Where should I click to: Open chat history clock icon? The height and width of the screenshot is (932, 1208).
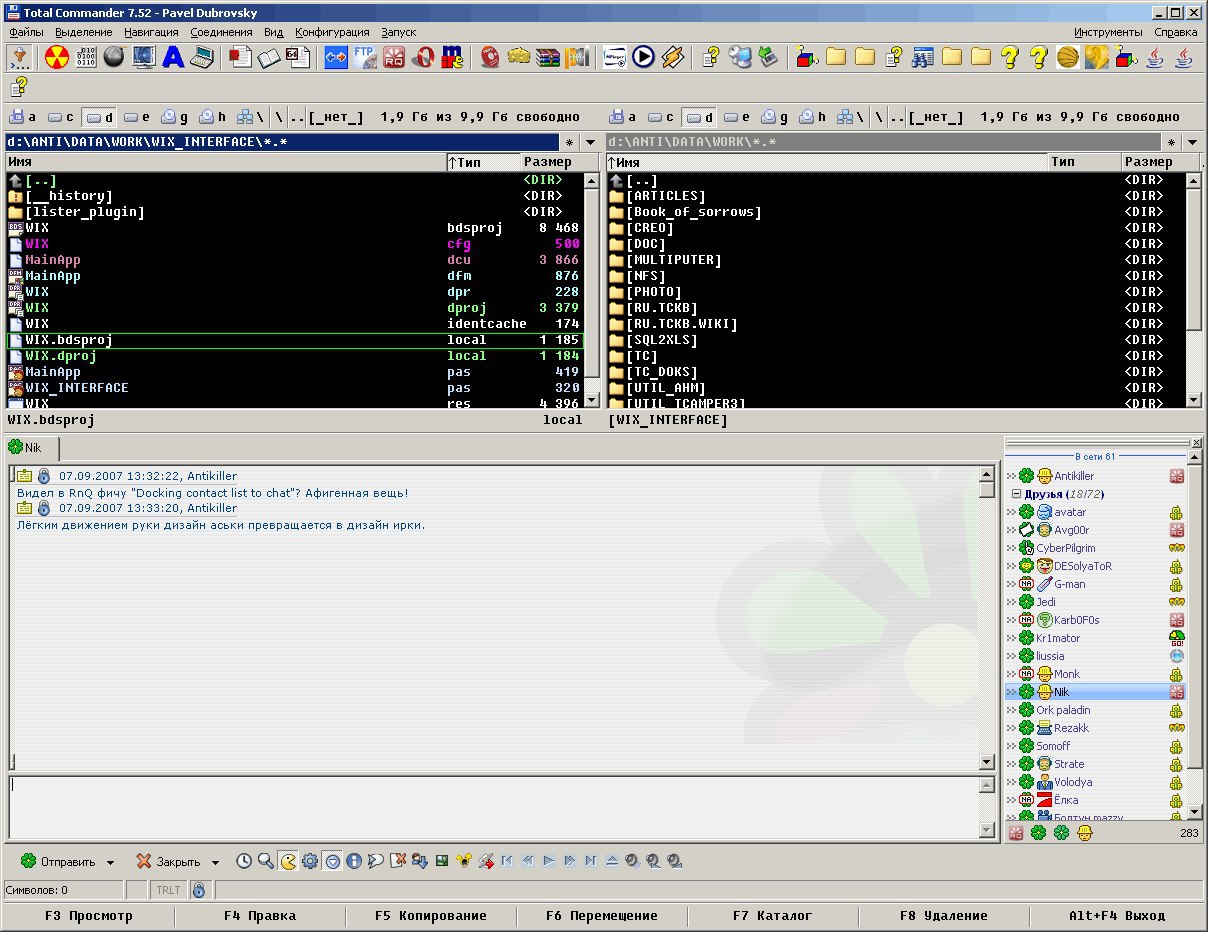(x=244, y=860)
